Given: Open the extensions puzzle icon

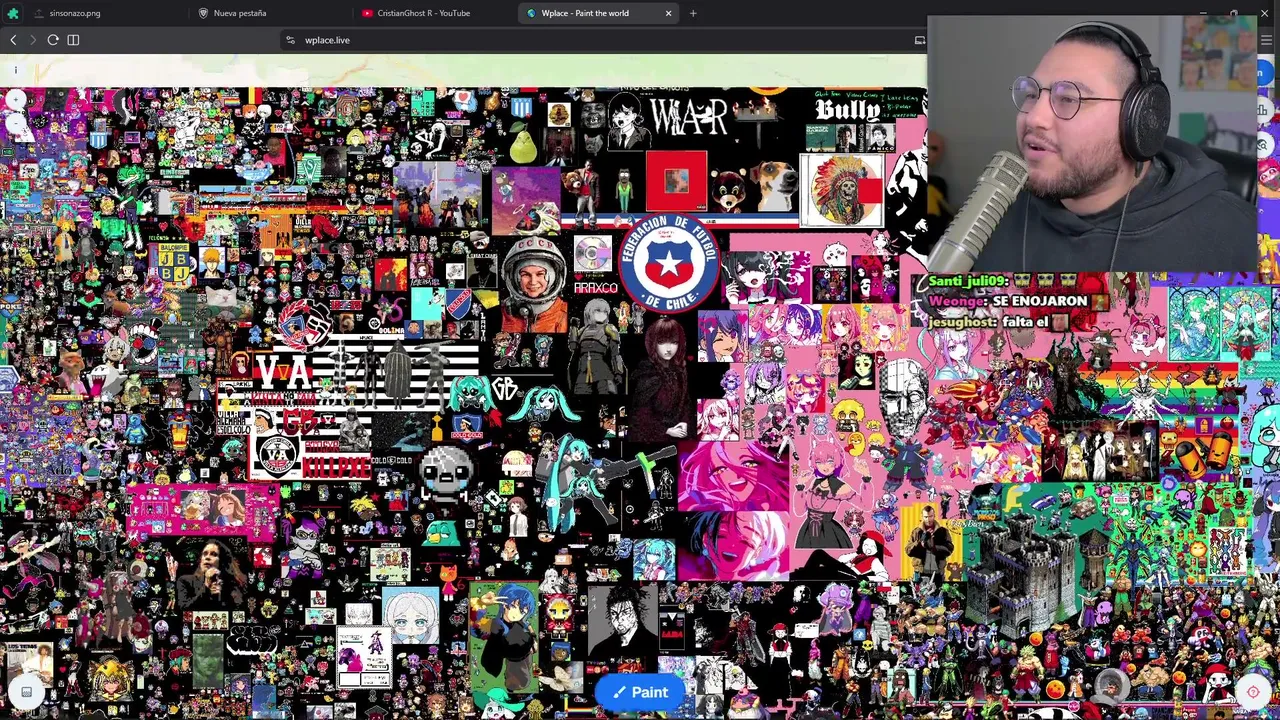Looking at the screenshot, I should click(x=13, y=13).
